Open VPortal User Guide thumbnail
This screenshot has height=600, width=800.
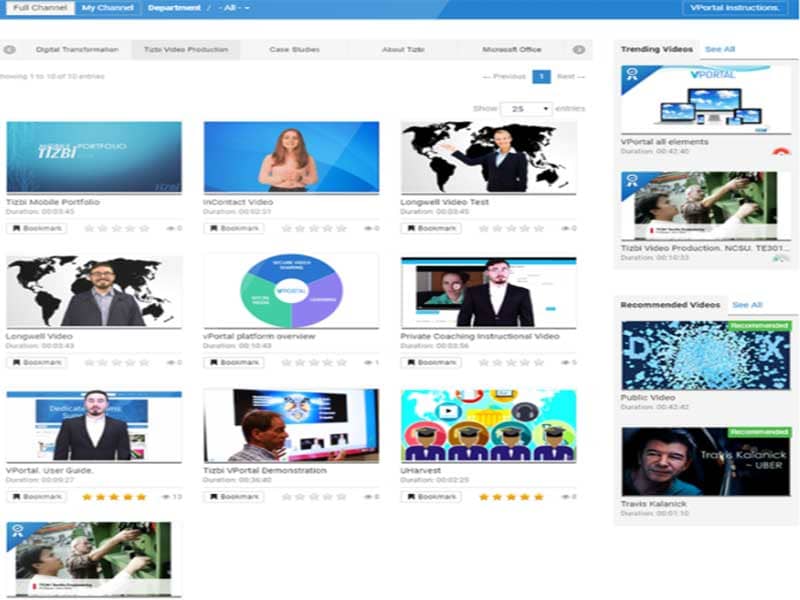point(94,426)
